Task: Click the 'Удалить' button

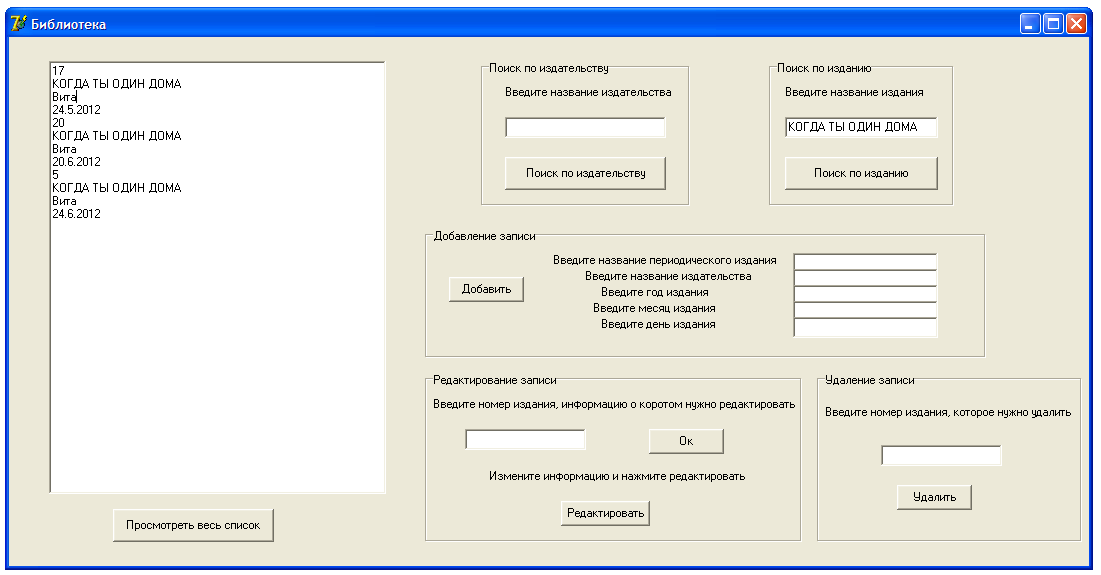Action: [935, 497]
